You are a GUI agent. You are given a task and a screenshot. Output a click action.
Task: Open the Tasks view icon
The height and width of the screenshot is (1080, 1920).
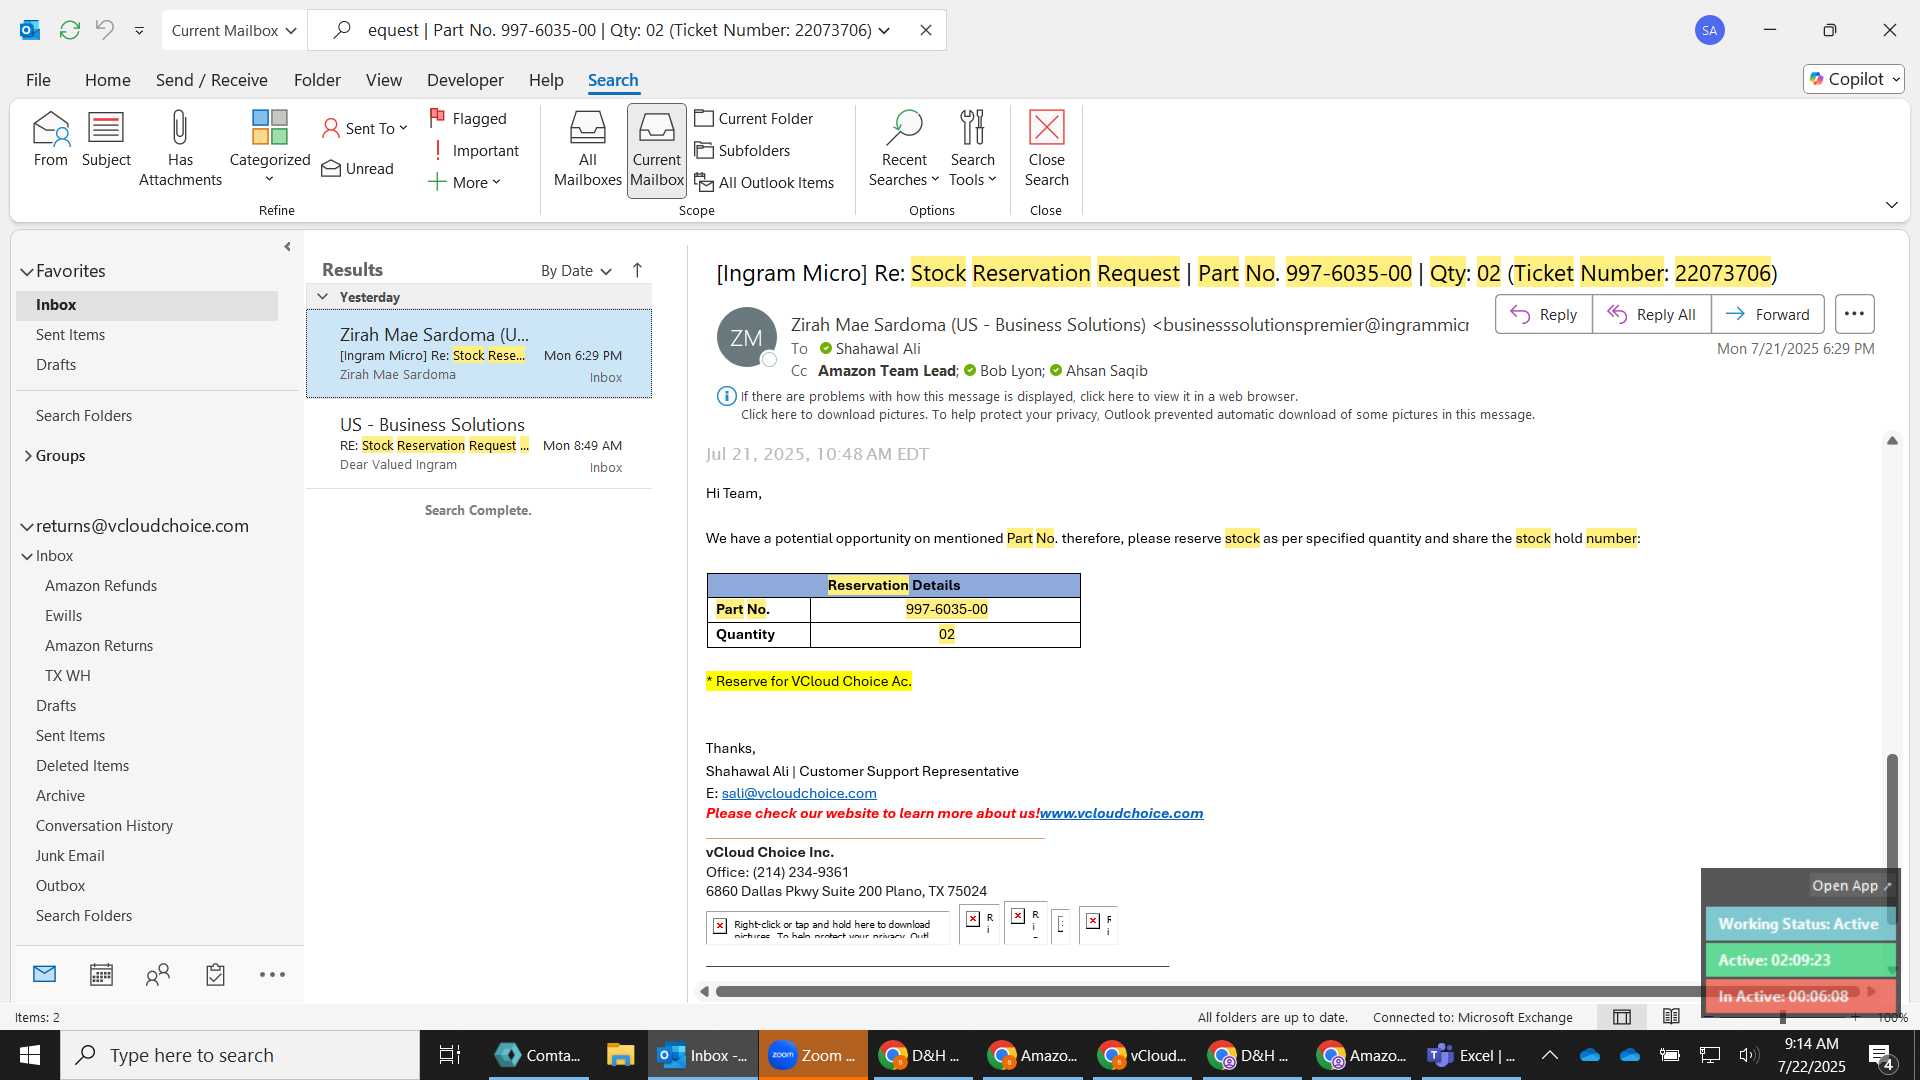pyautogui.click(x=215, y=974)
